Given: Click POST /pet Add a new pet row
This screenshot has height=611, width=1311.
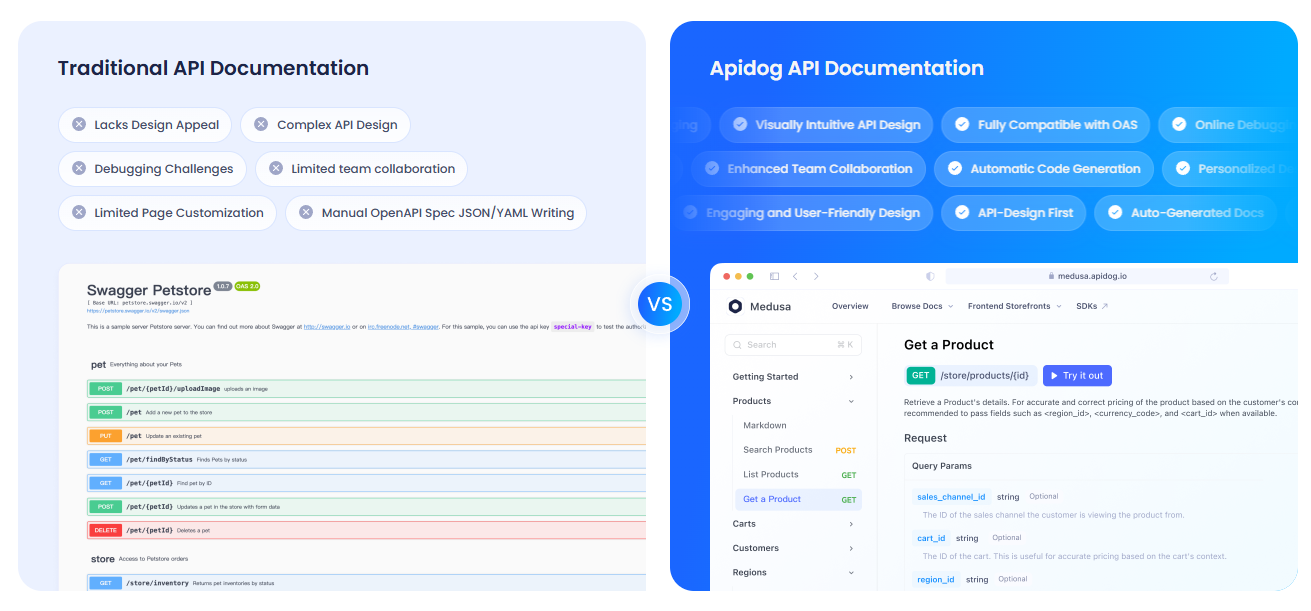Looking at the screenshot, I should pyautogui.click(x=366, y=412).
